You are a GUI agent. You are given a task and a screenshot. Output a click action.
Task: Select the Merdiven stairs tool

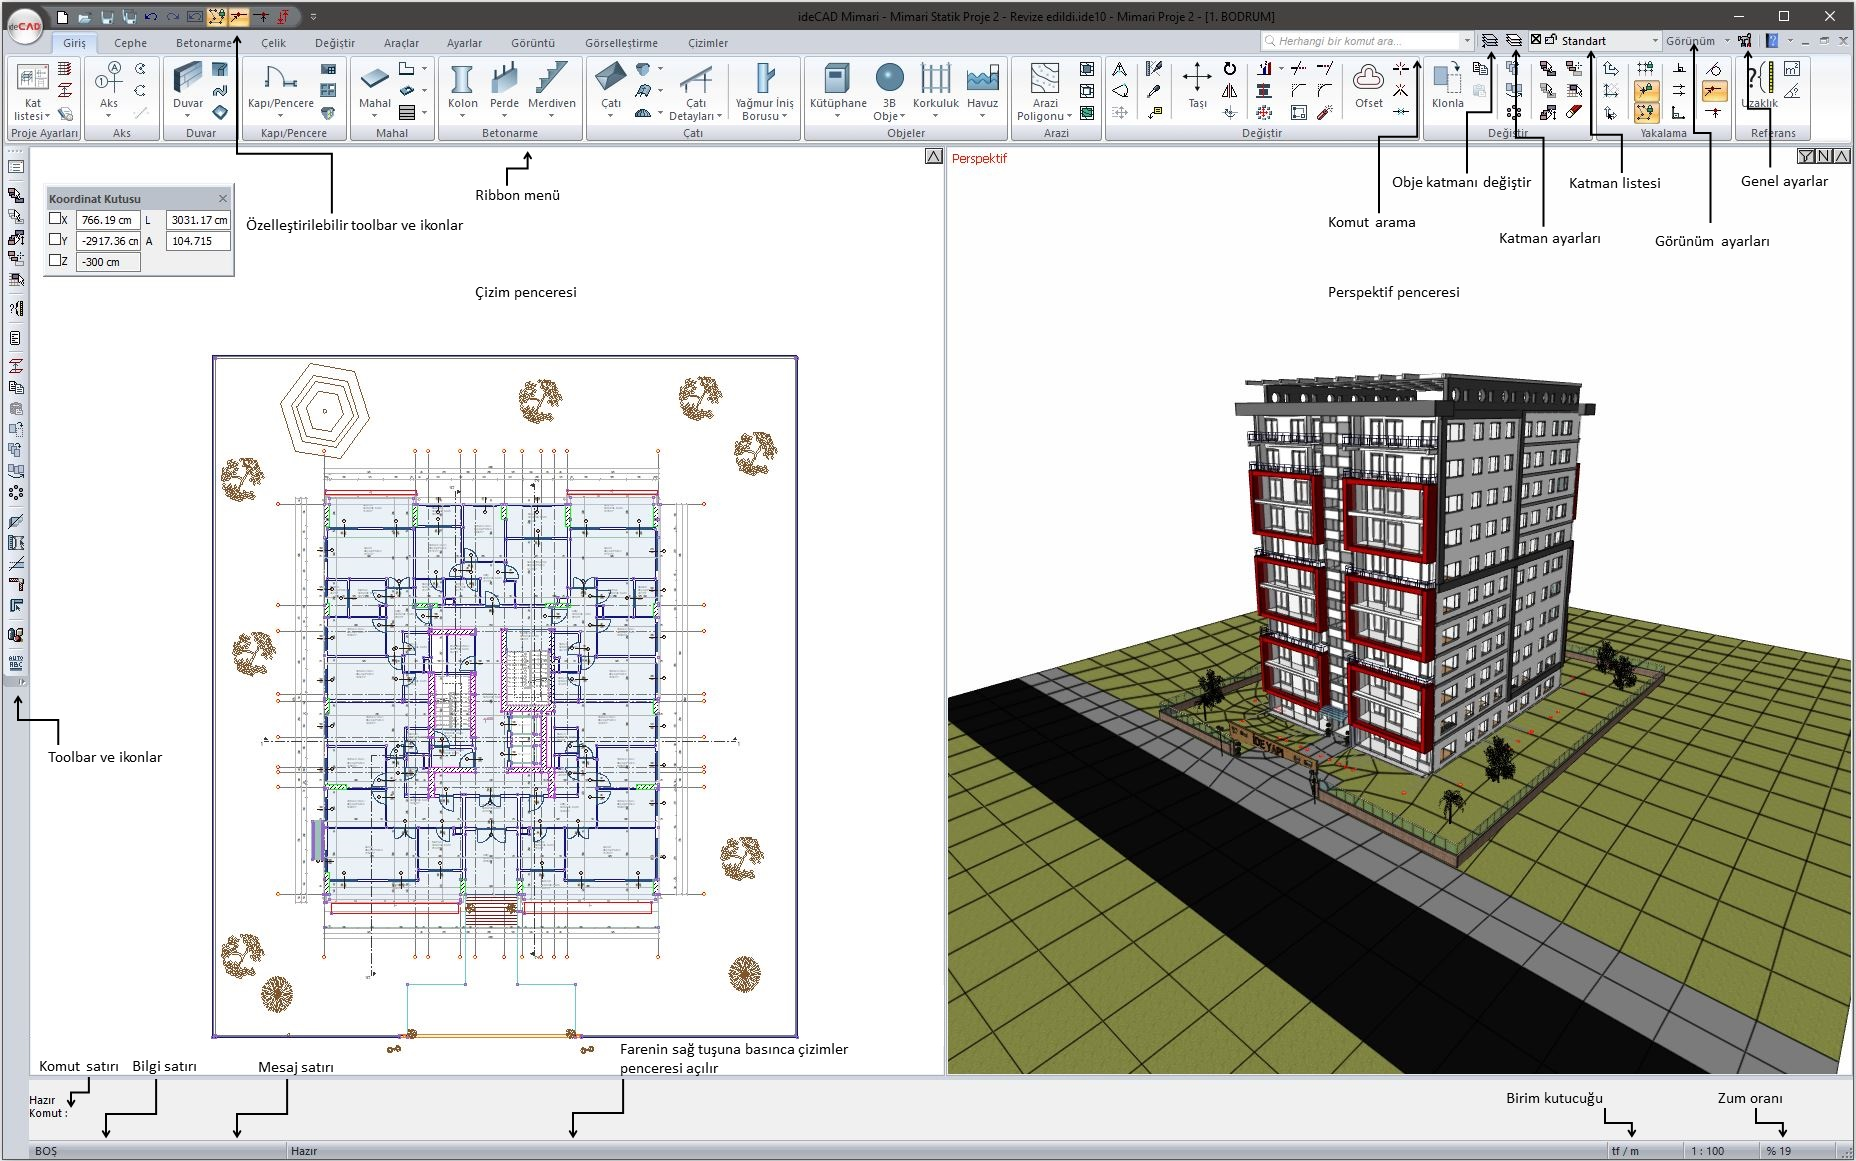click(x=551, y=80)
